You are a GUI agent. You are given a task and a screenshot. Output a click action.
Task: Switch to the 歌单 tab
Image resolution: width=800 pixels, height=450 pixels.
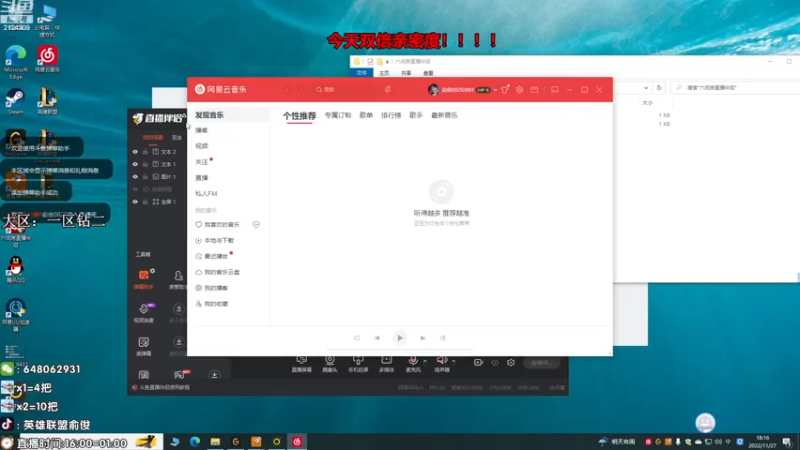(x=366, y=115)
